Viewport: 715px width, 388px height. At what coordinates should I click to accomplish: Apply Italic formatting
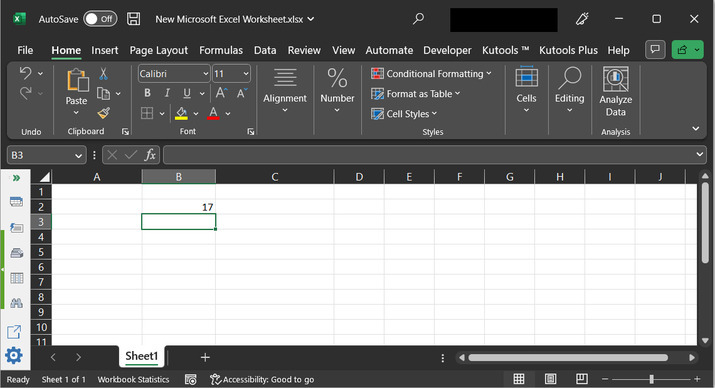click(167, 93)
